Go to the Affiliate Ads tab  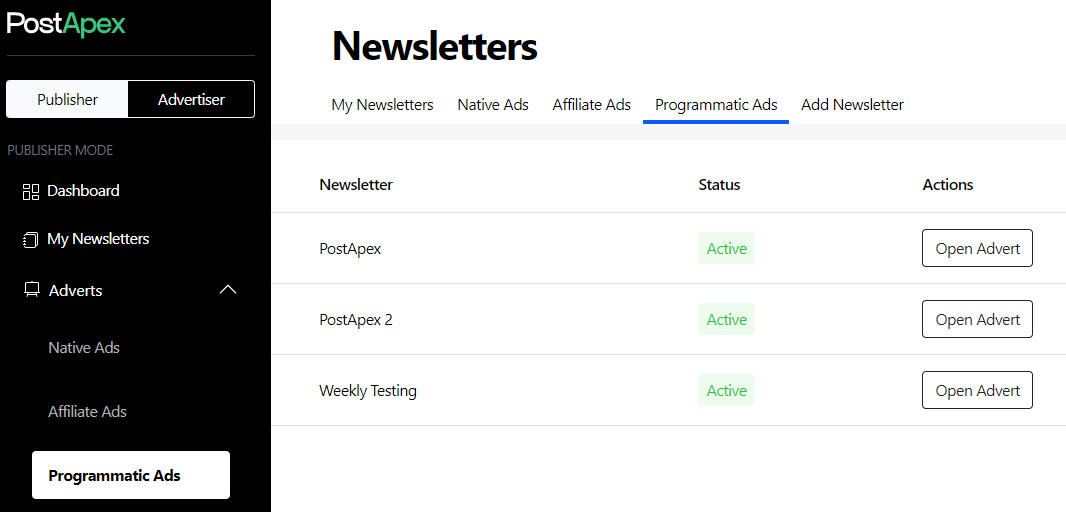click(x=591, y=104)
